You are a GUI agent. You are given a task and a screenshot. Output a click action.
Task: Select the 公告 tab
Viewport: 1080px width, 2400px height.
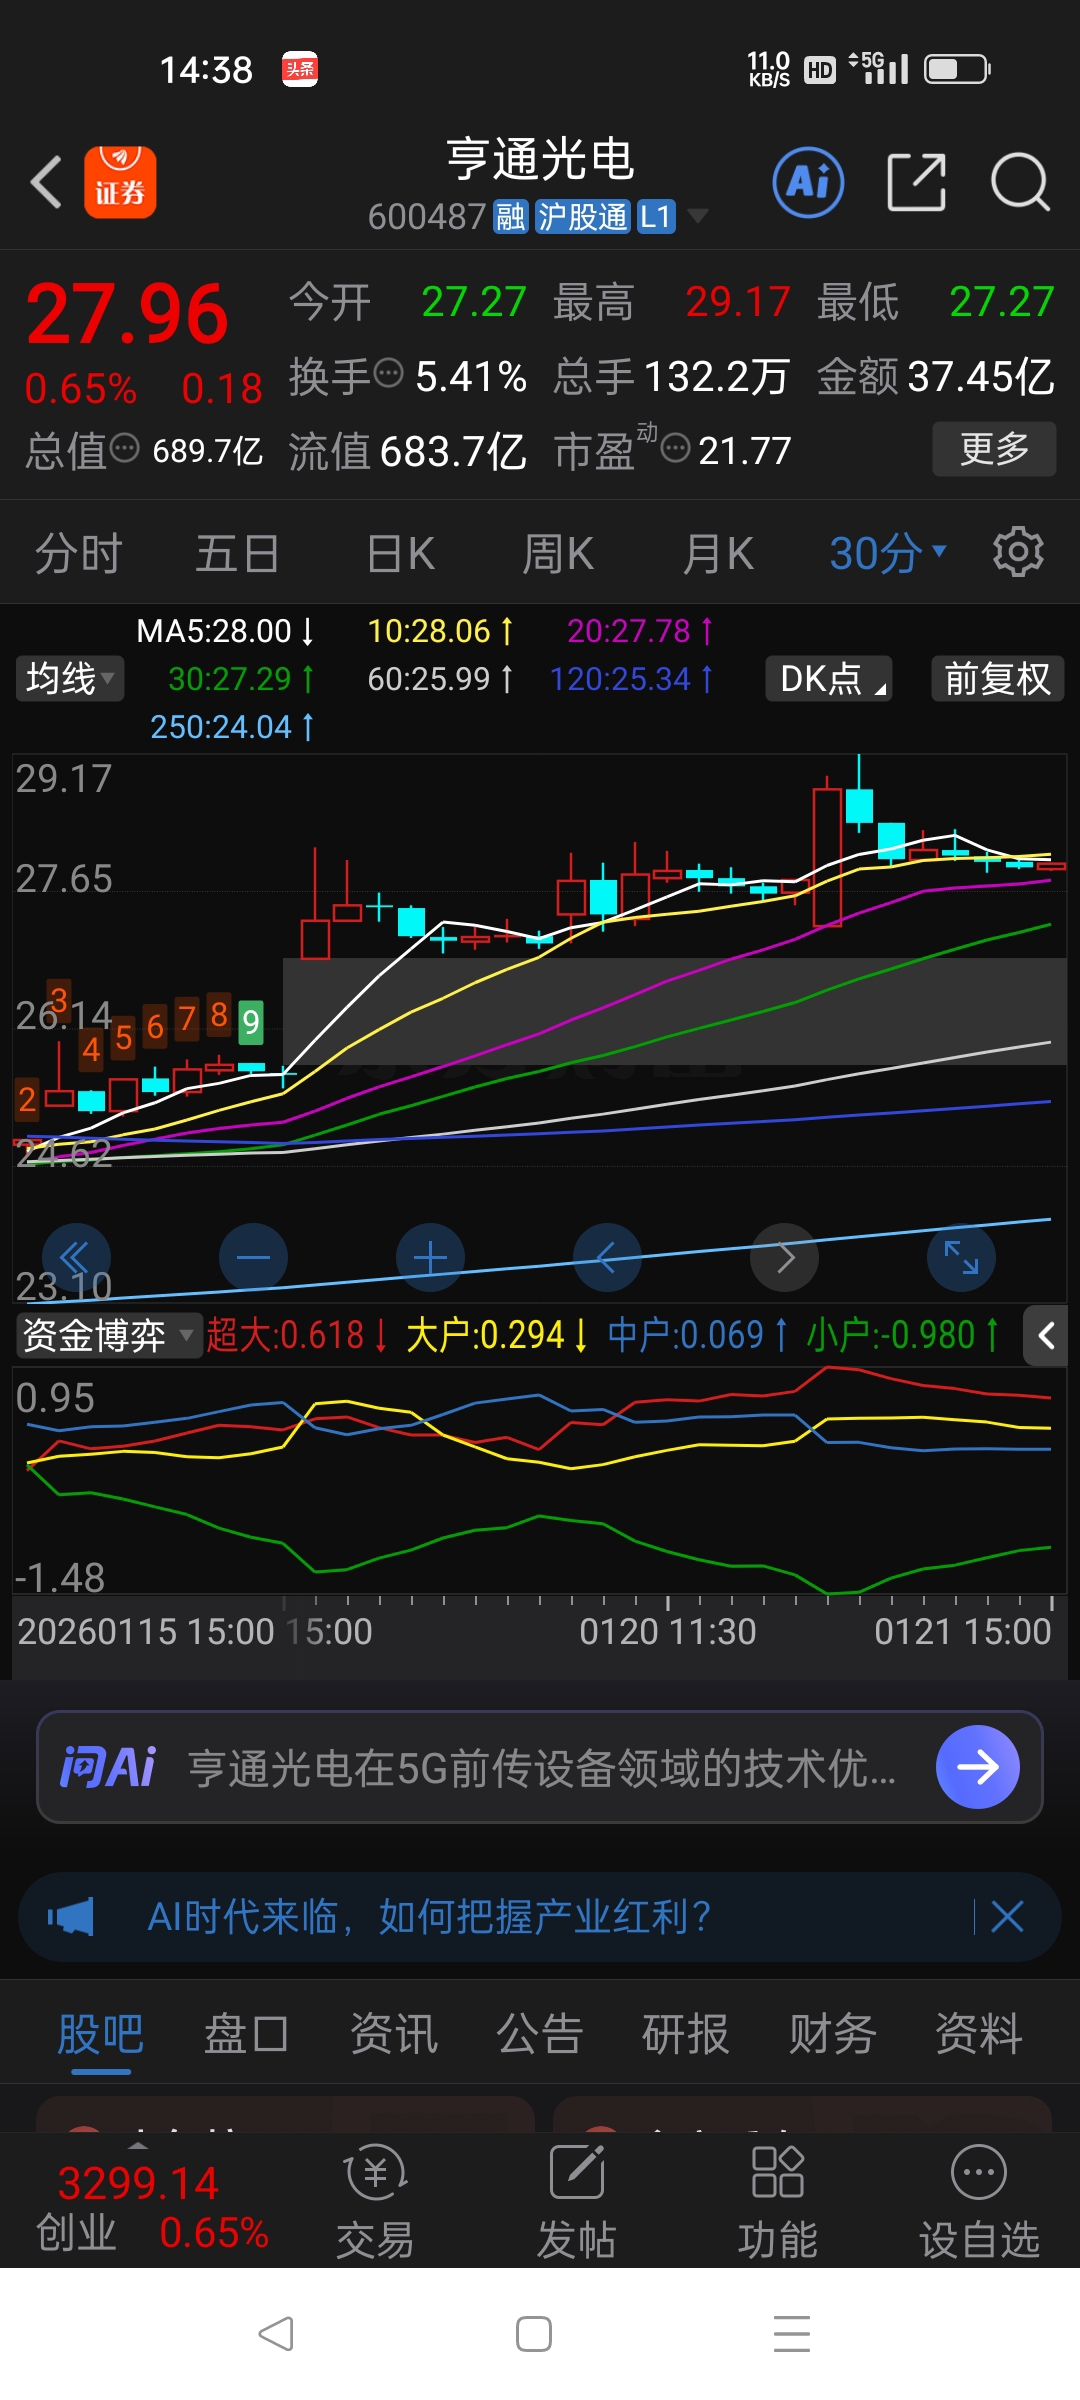[540, 2034]
